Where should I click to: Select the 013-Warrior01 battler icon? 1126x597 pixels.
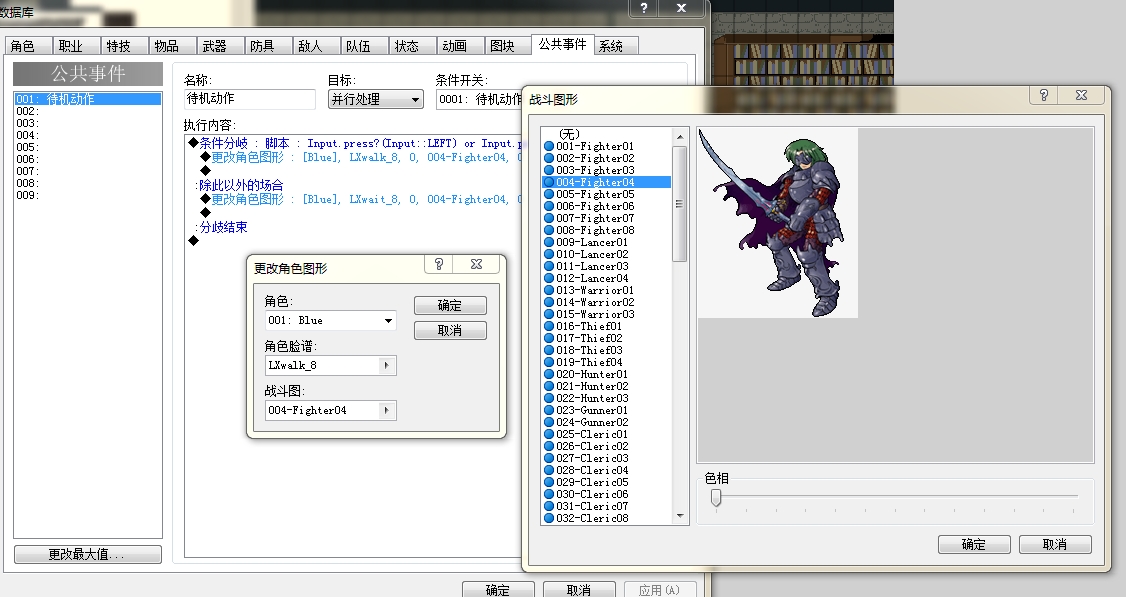click(x=549, y=290)
